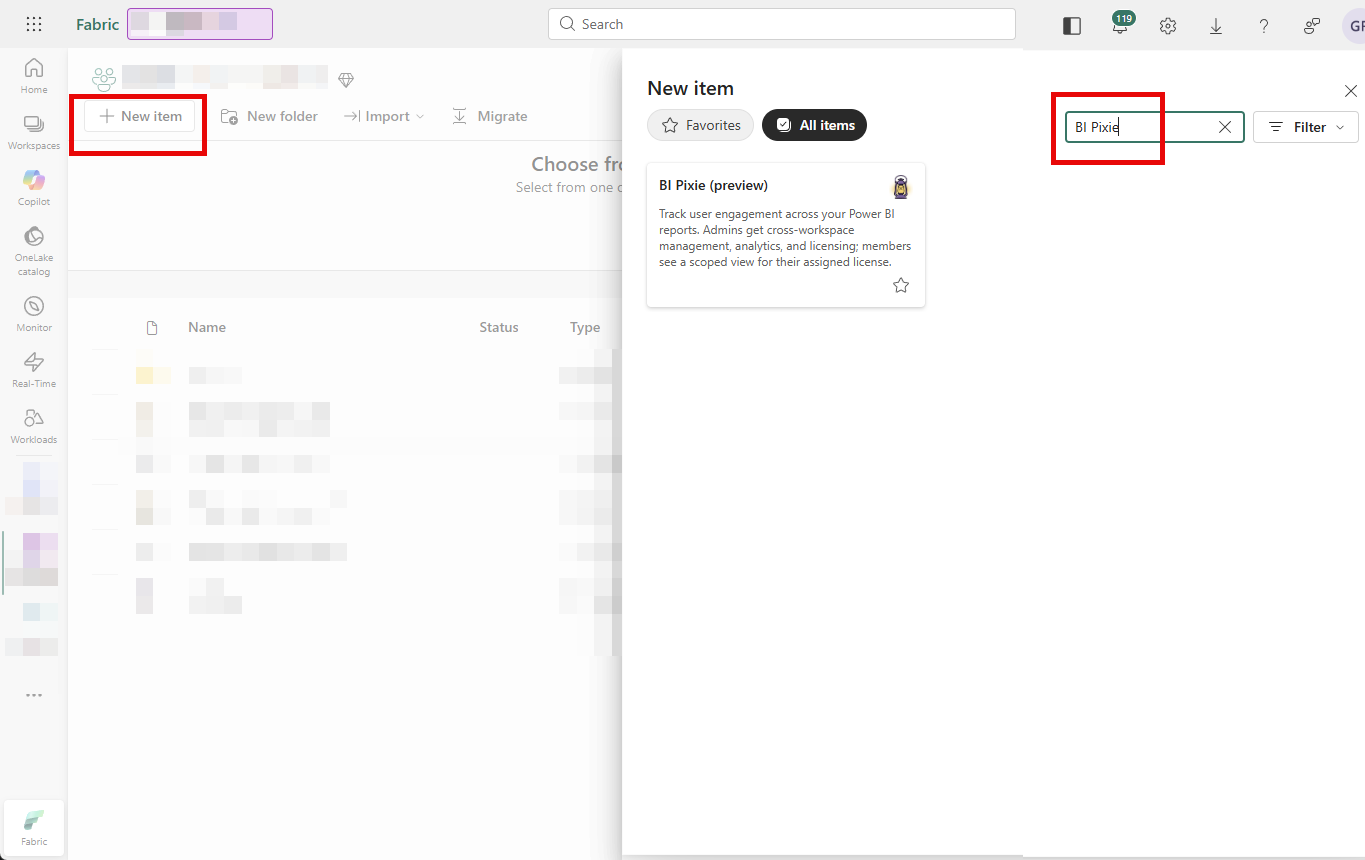Click the New folder button
The image size is (1365, 860).
[x=269, y=116]
